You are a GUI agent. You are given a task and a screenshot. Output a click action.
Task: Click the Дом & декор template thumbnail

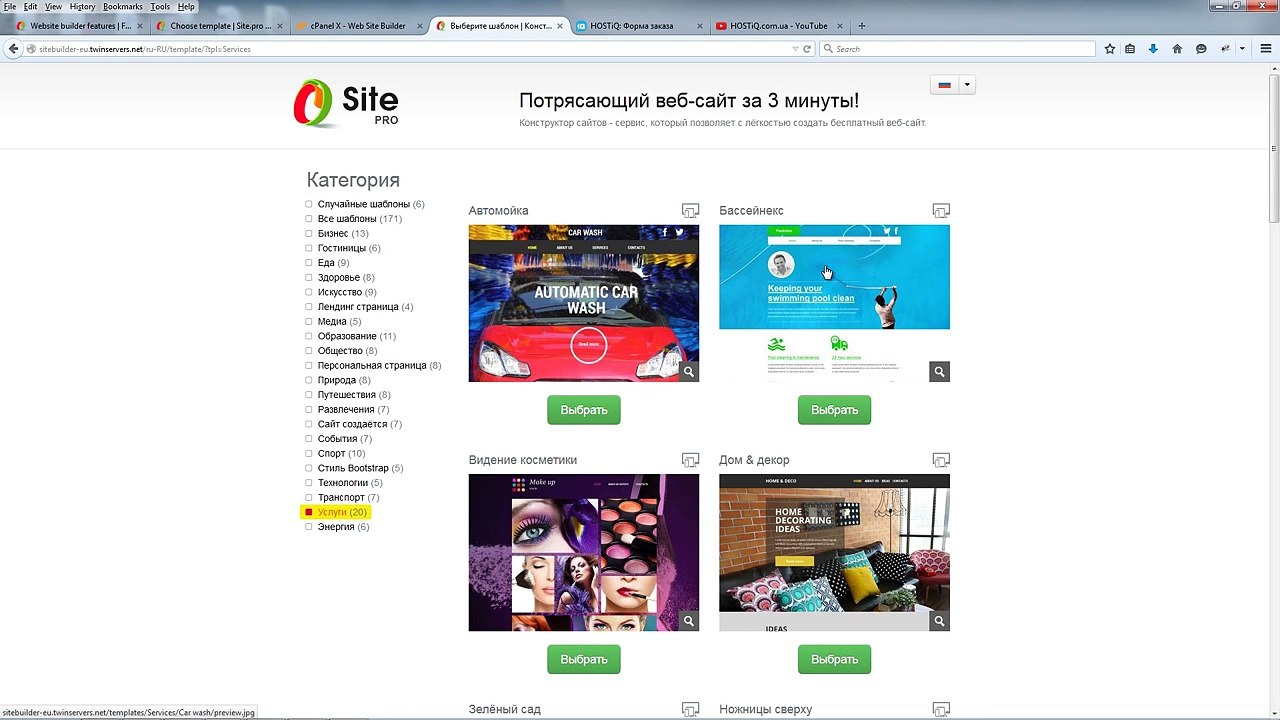click(834, 552)
